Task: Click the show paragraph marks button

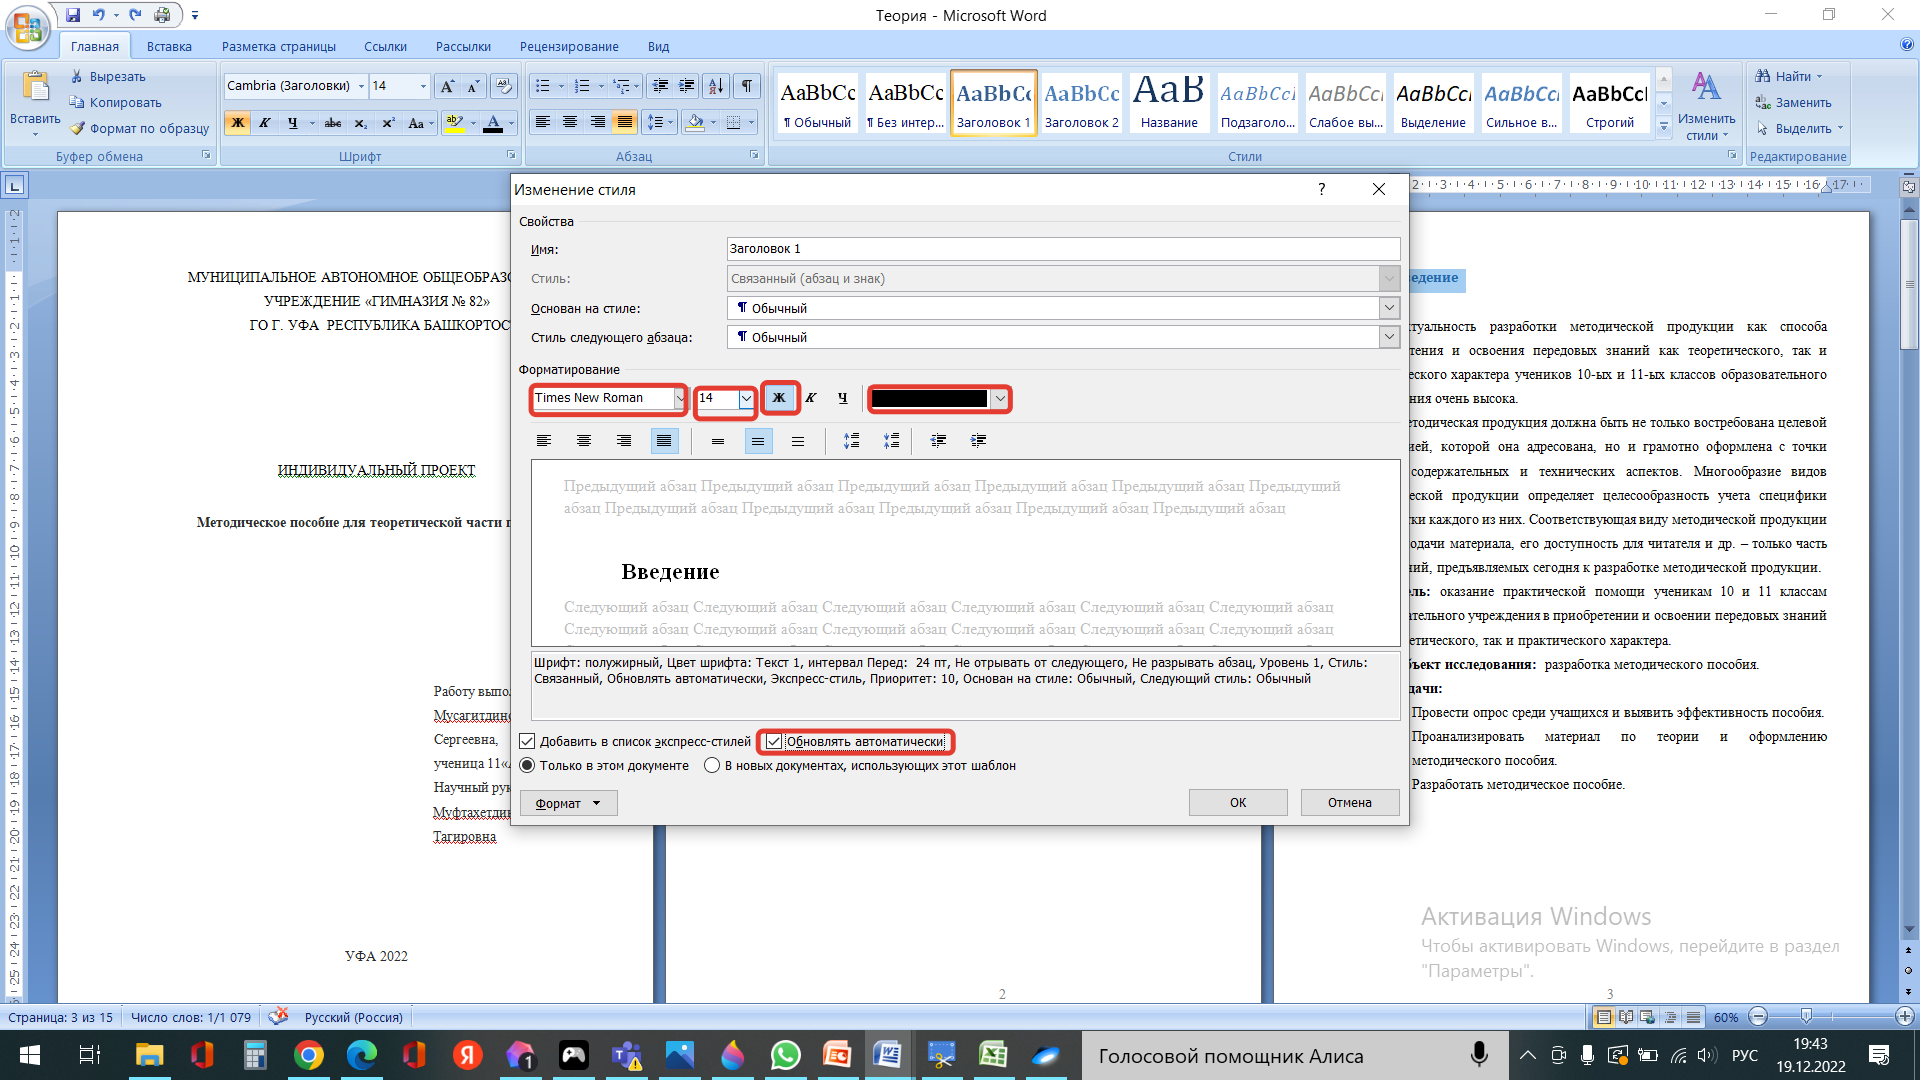Action: pyautogui.click(x=747, y=86)
